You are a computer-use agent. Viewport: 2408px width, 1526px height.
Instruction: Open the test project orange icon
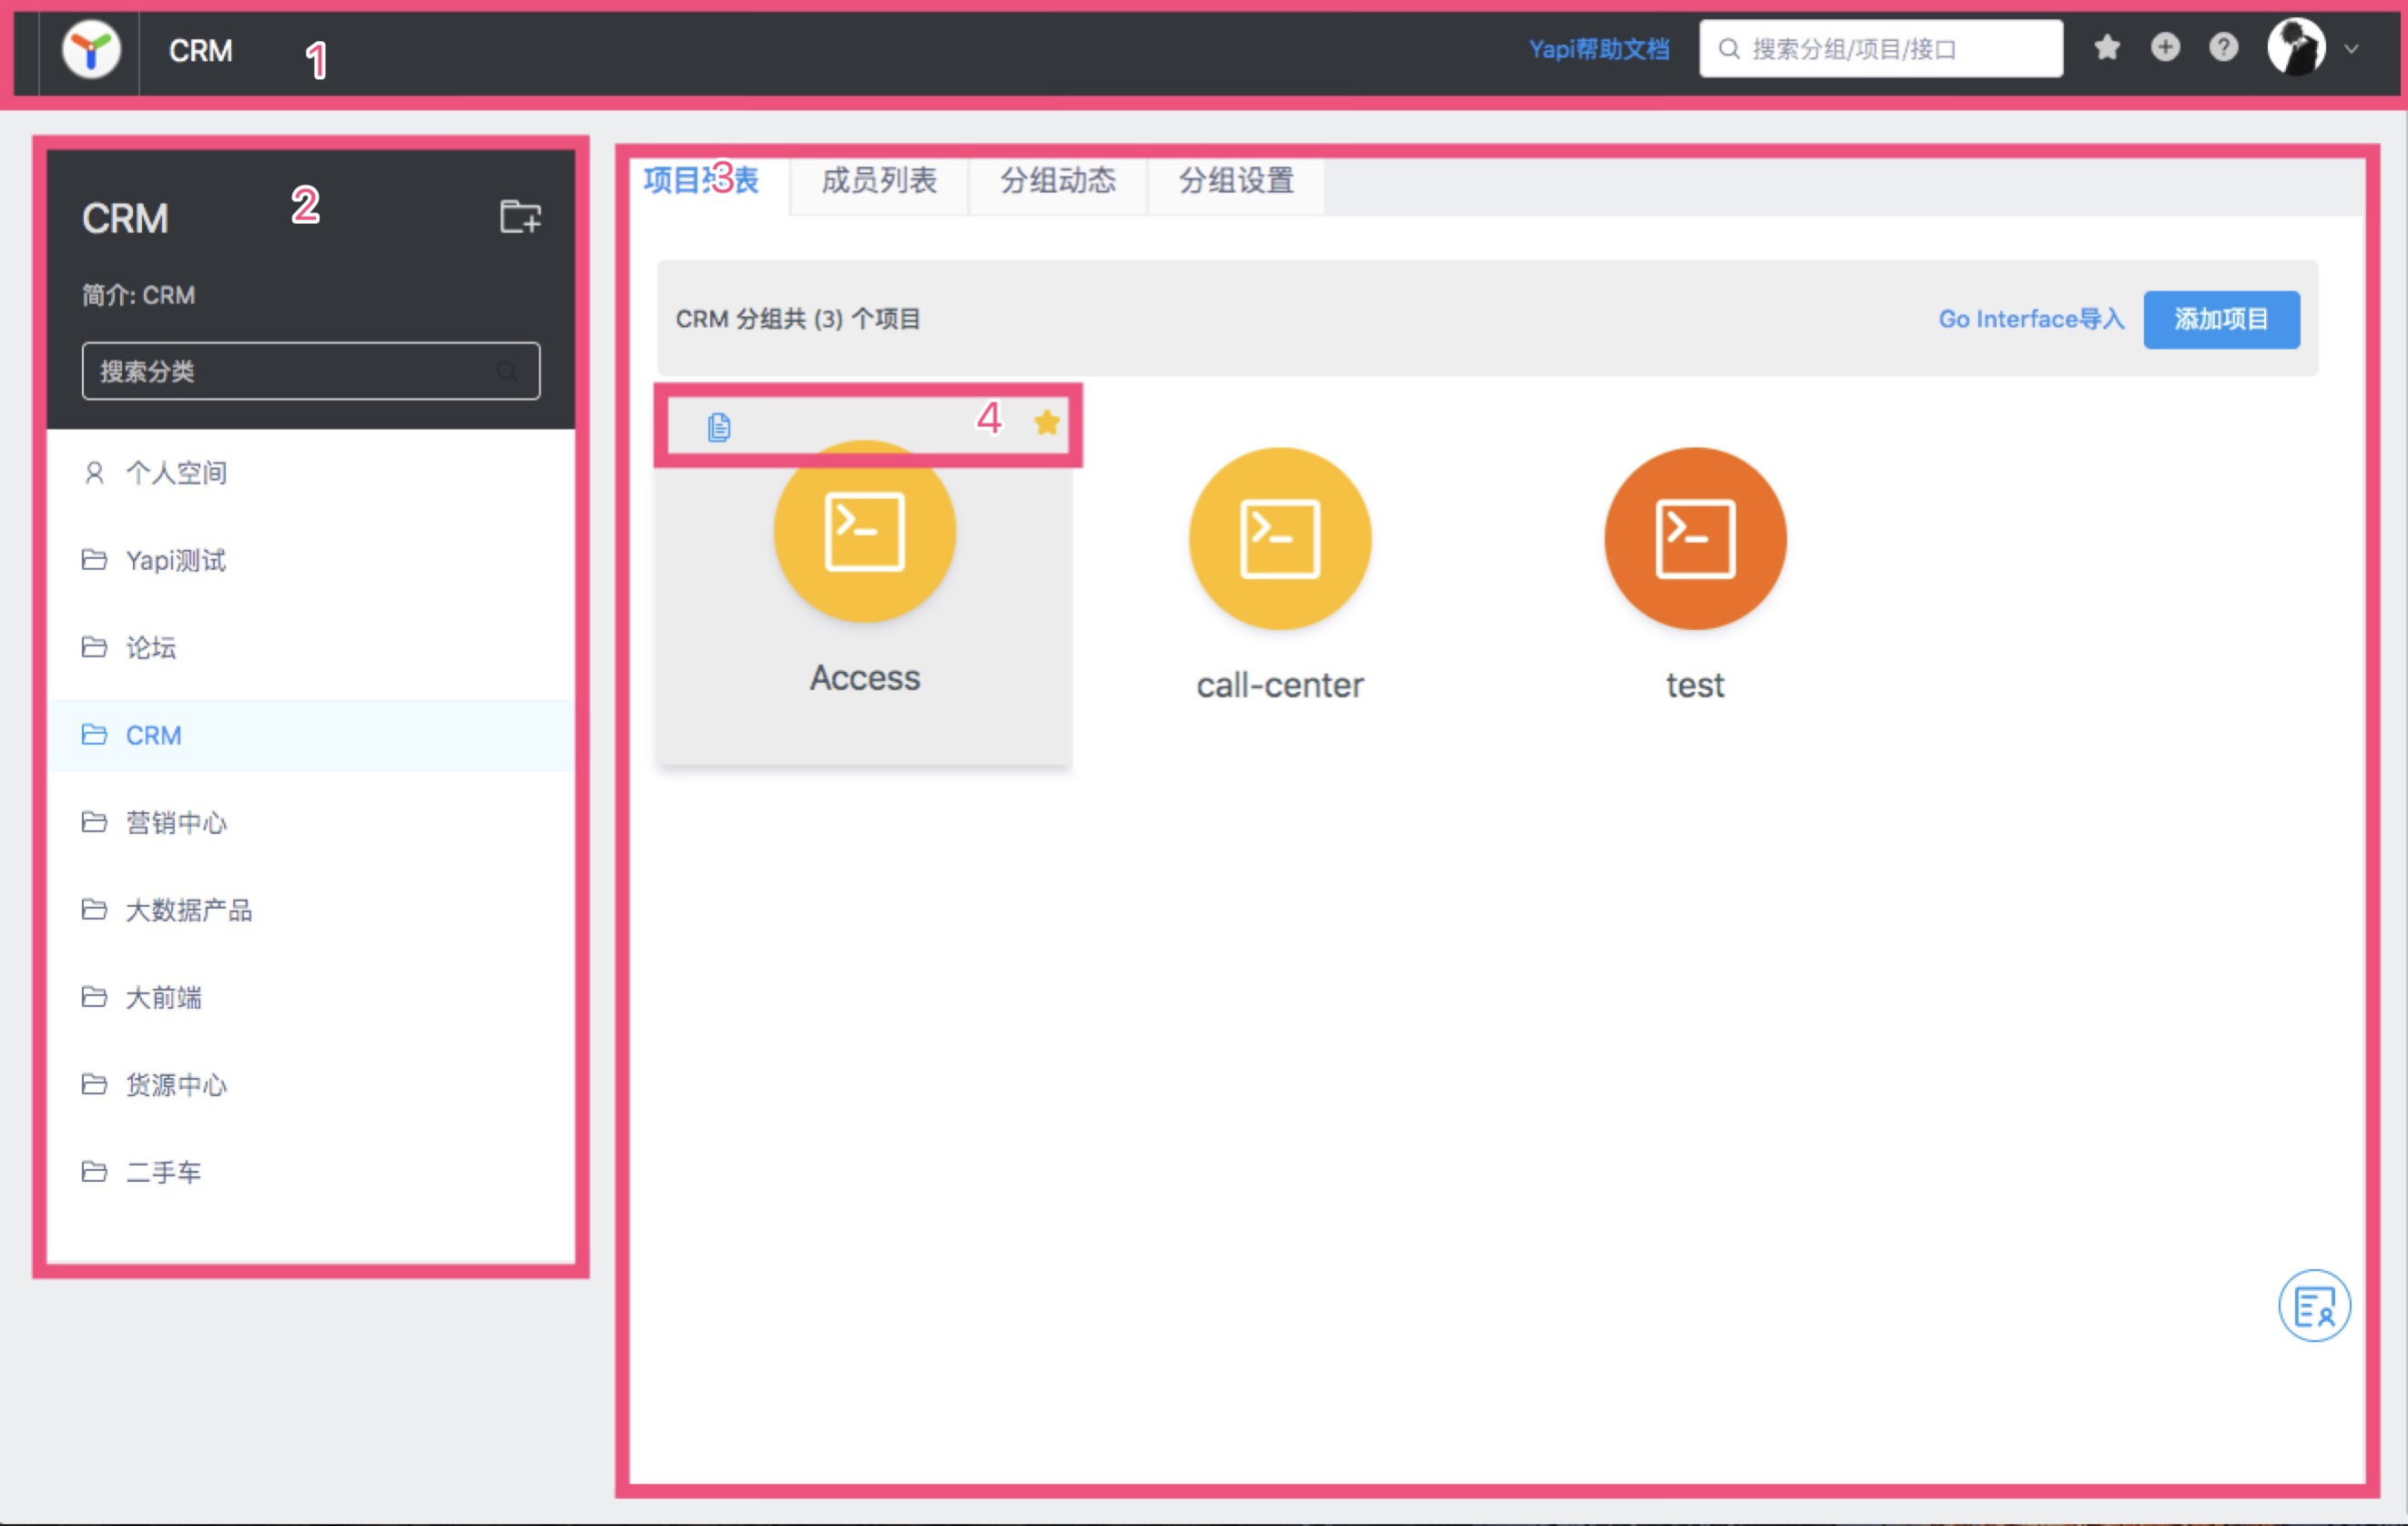point(1694,538)
